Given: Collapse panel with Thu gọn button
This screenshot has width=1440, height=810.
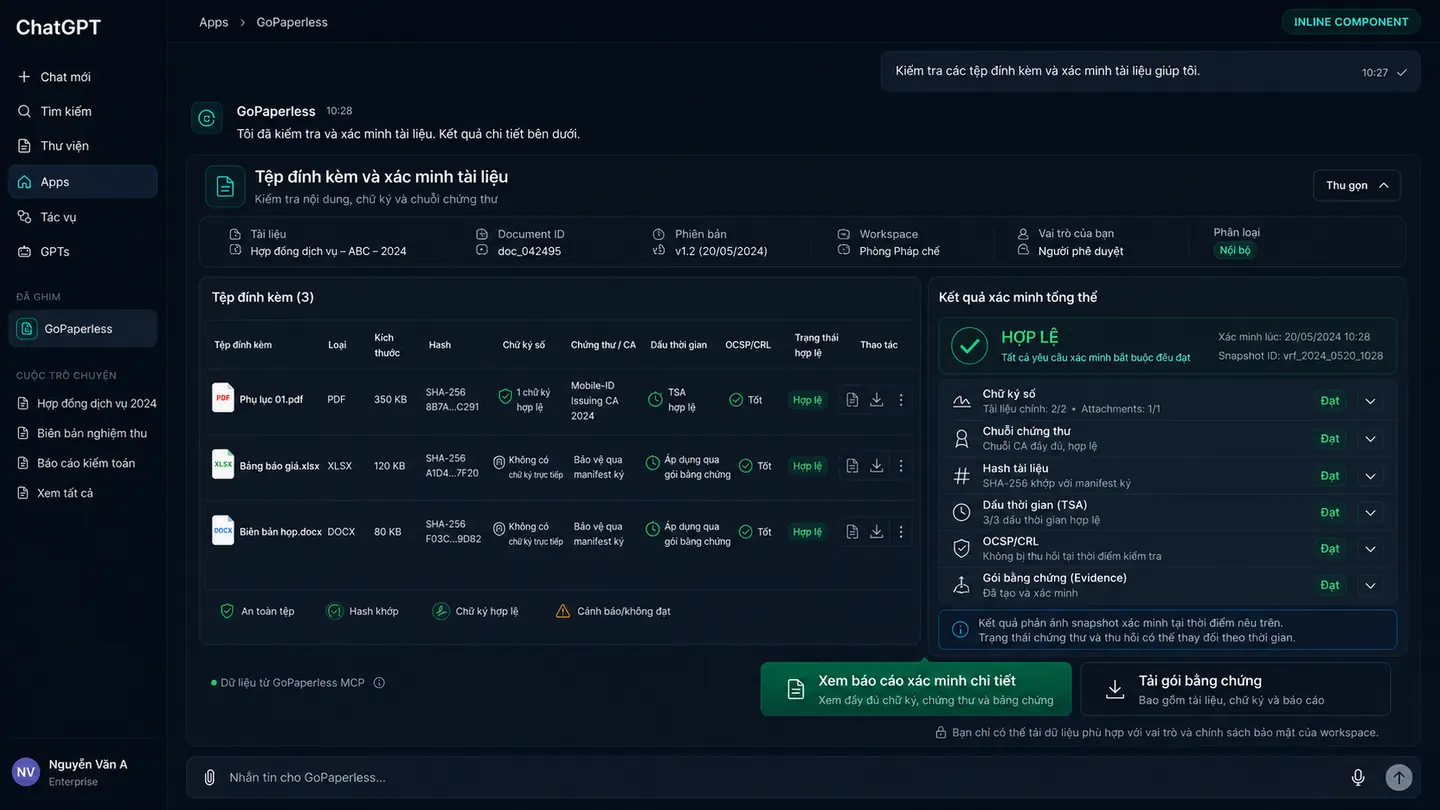Looking at the screenshot, I should pos(1357,185).
